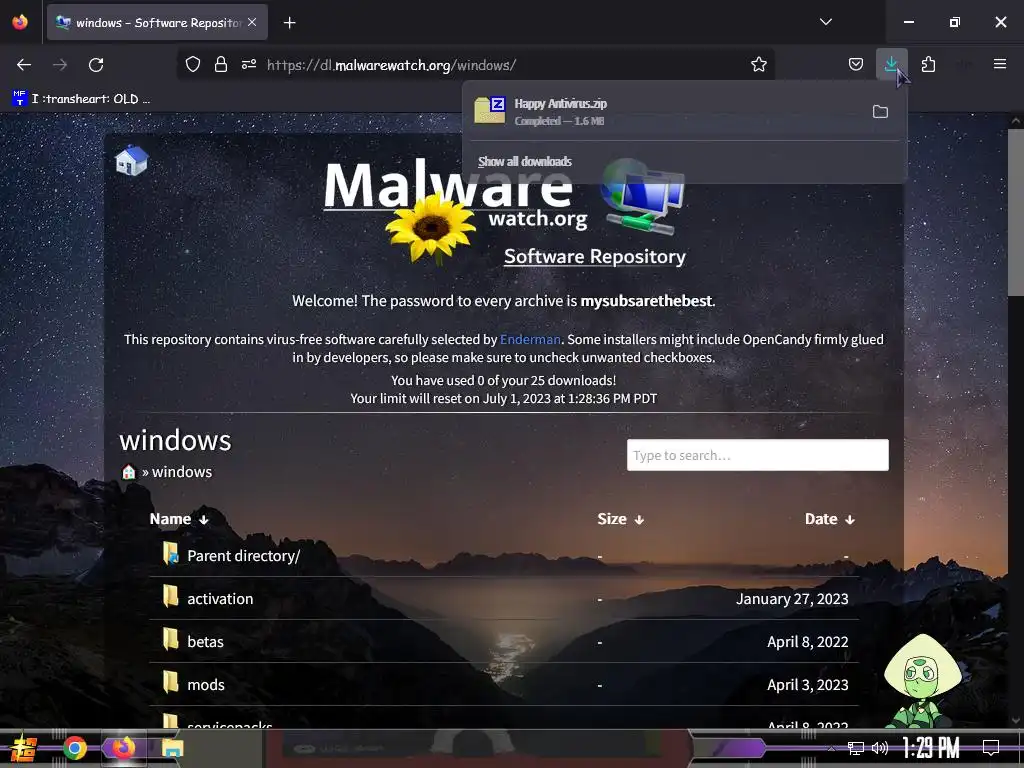Image resolution: width=1024 pixels, height=768 pixels.
Task: Select the April 8, 2022 date
Action: tap(808, 642)
